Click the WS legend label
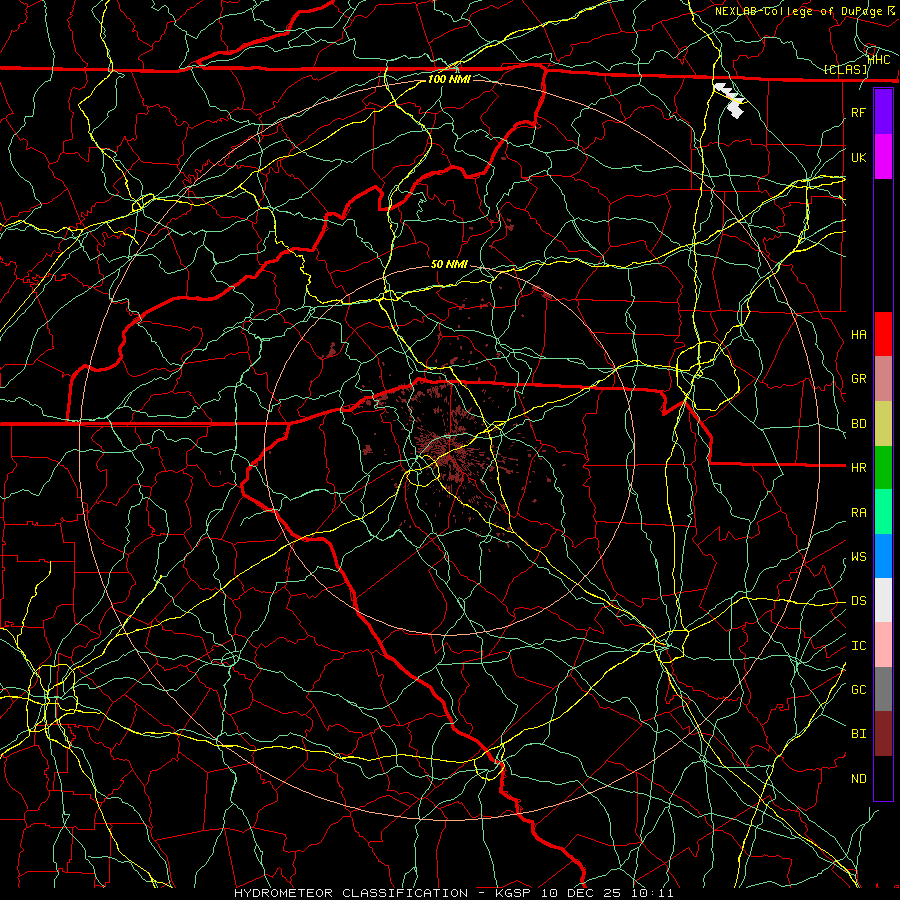Image resolution: width=900 pixels, height=900 pixels. pyautogui.click(x=858, y=557)
